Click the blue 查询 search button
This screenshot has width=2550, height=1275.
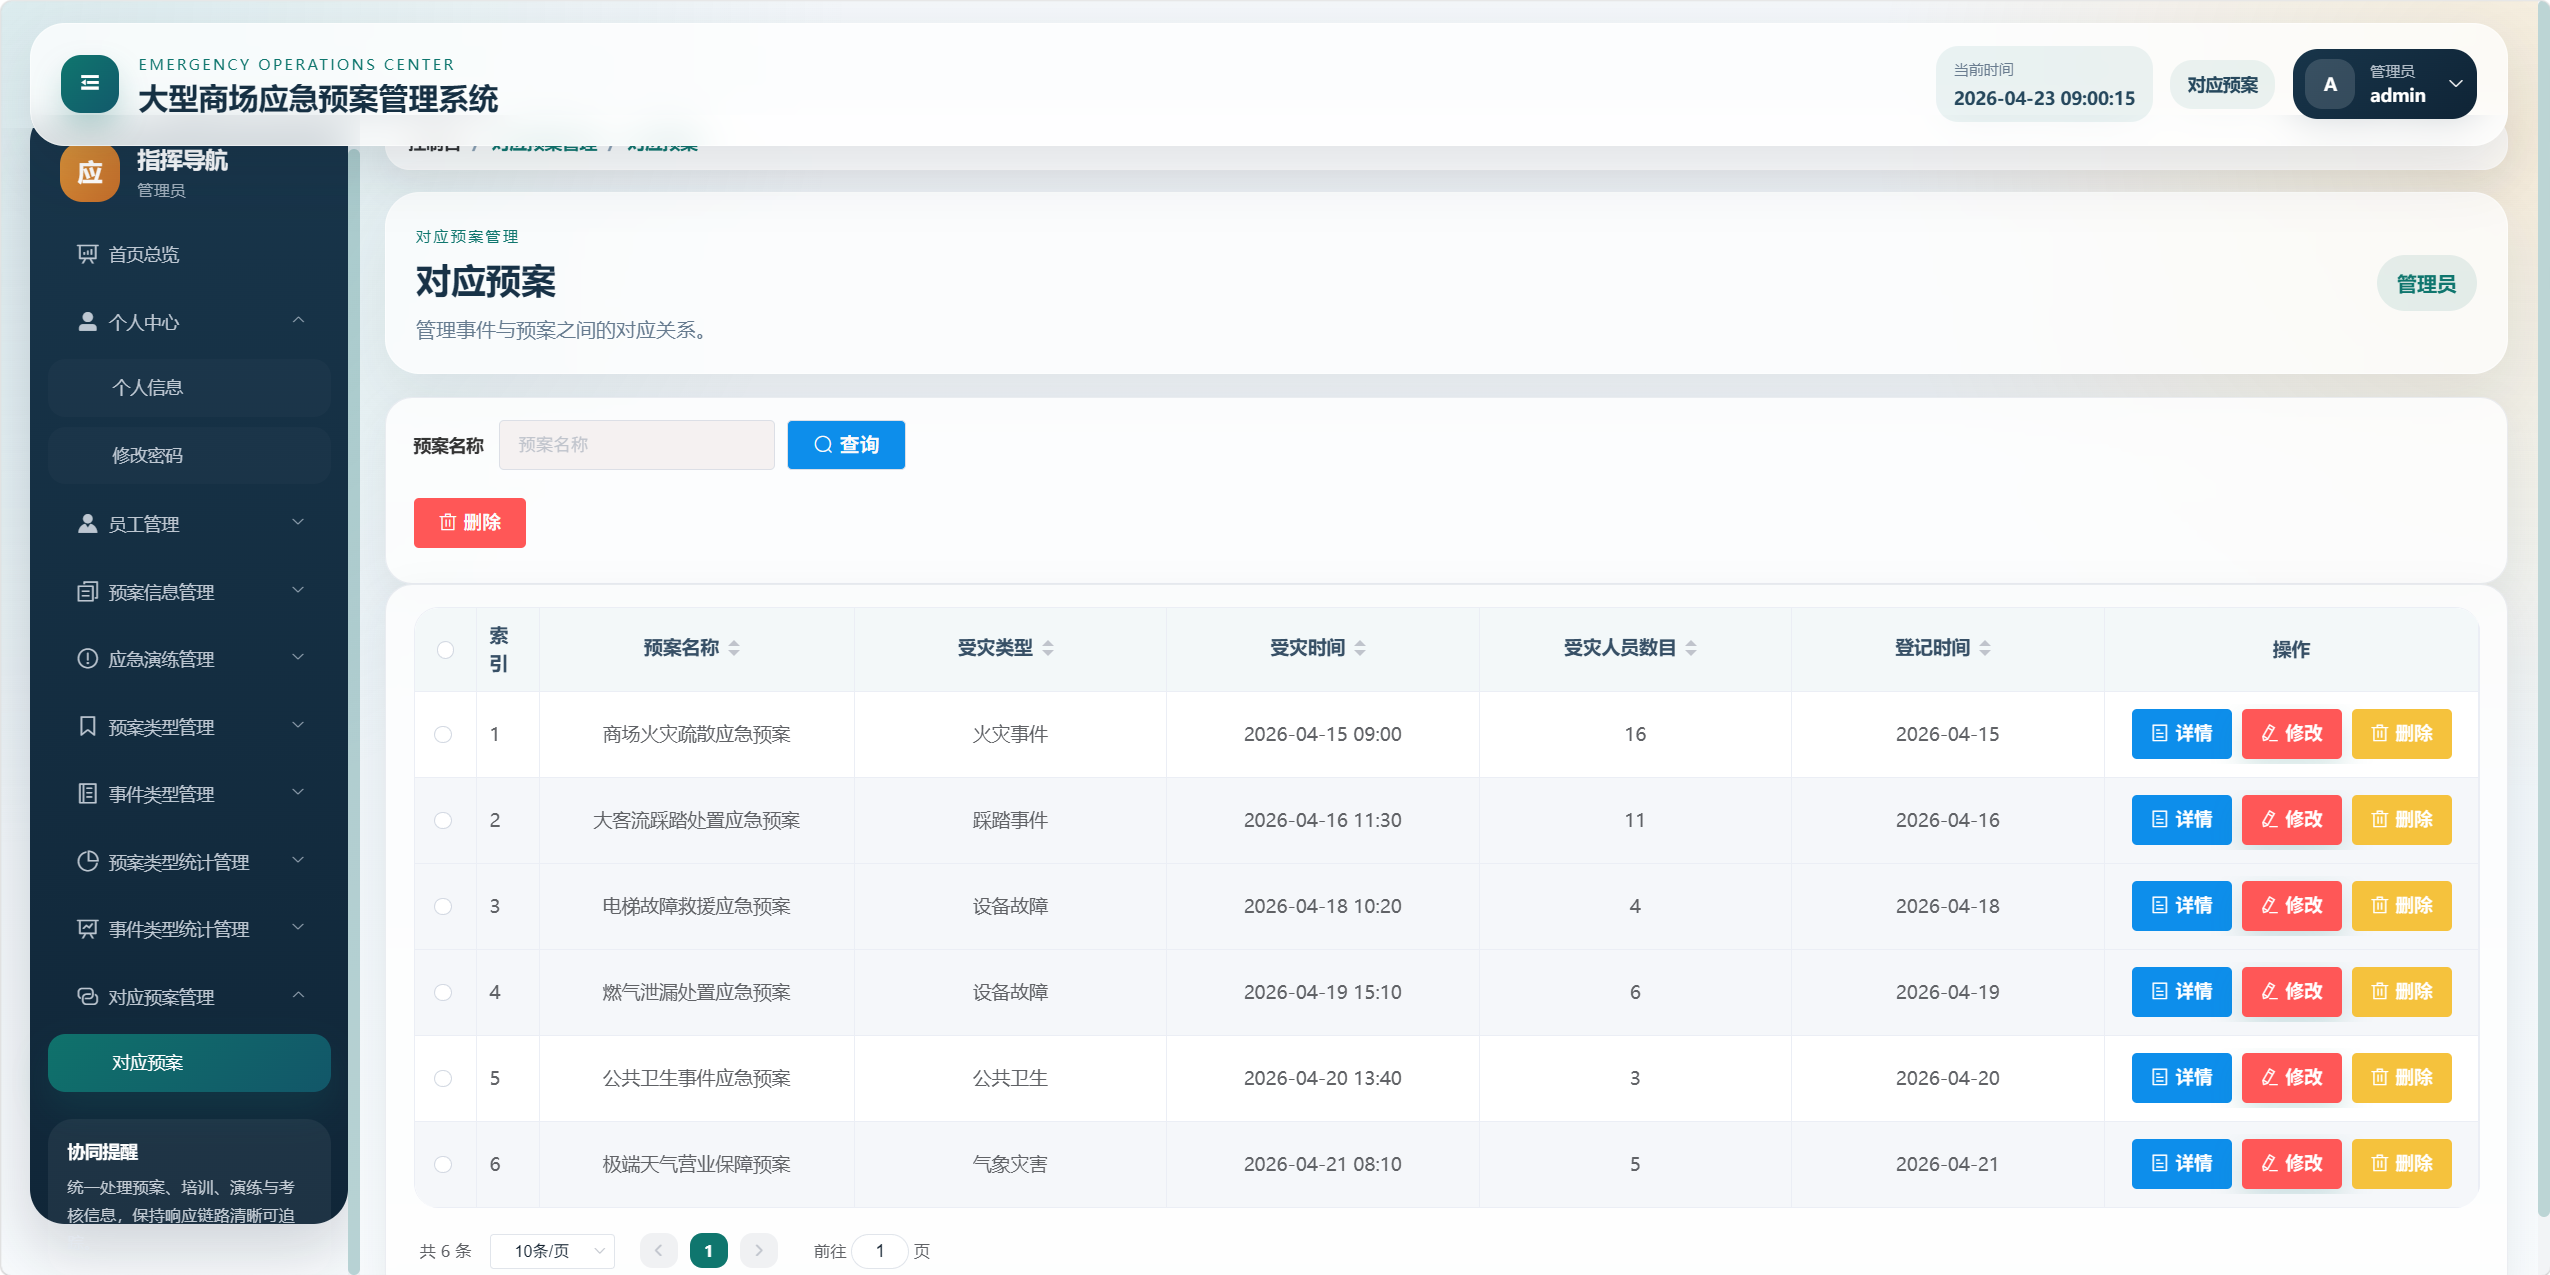[x=846, y=445]
